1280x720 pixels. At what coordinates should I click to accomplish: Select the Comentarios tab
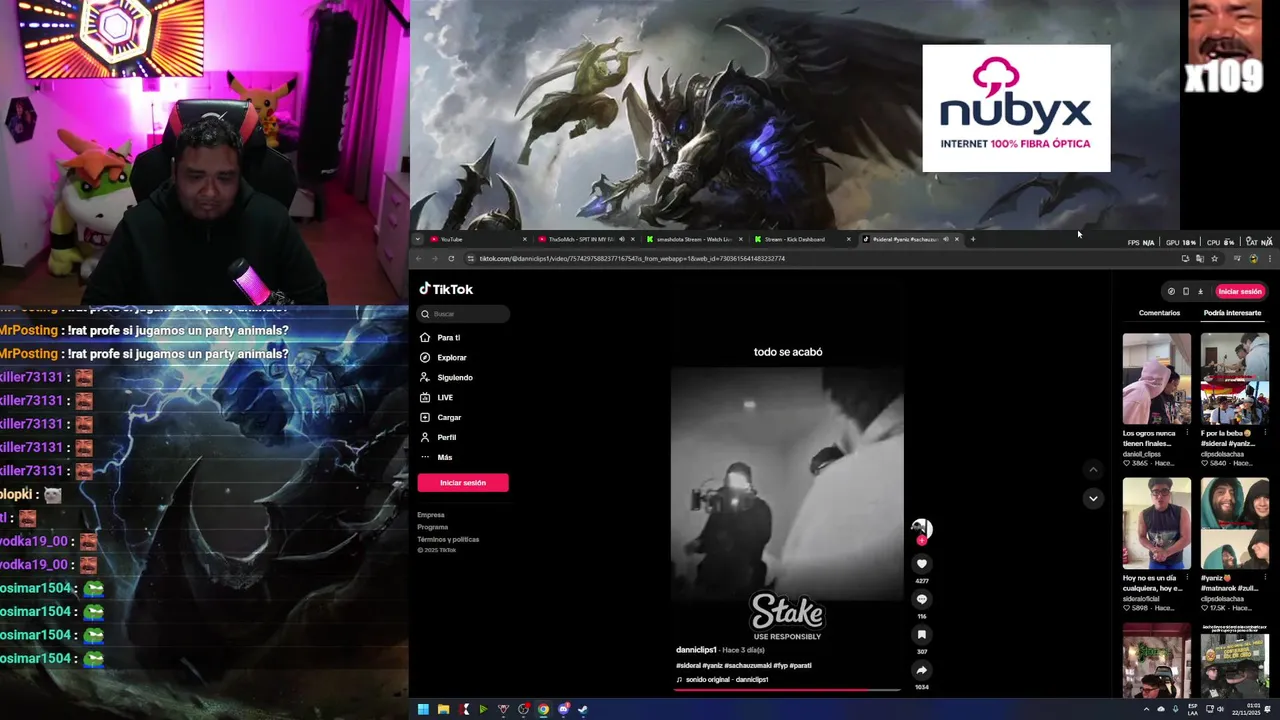coord(1159,313)
